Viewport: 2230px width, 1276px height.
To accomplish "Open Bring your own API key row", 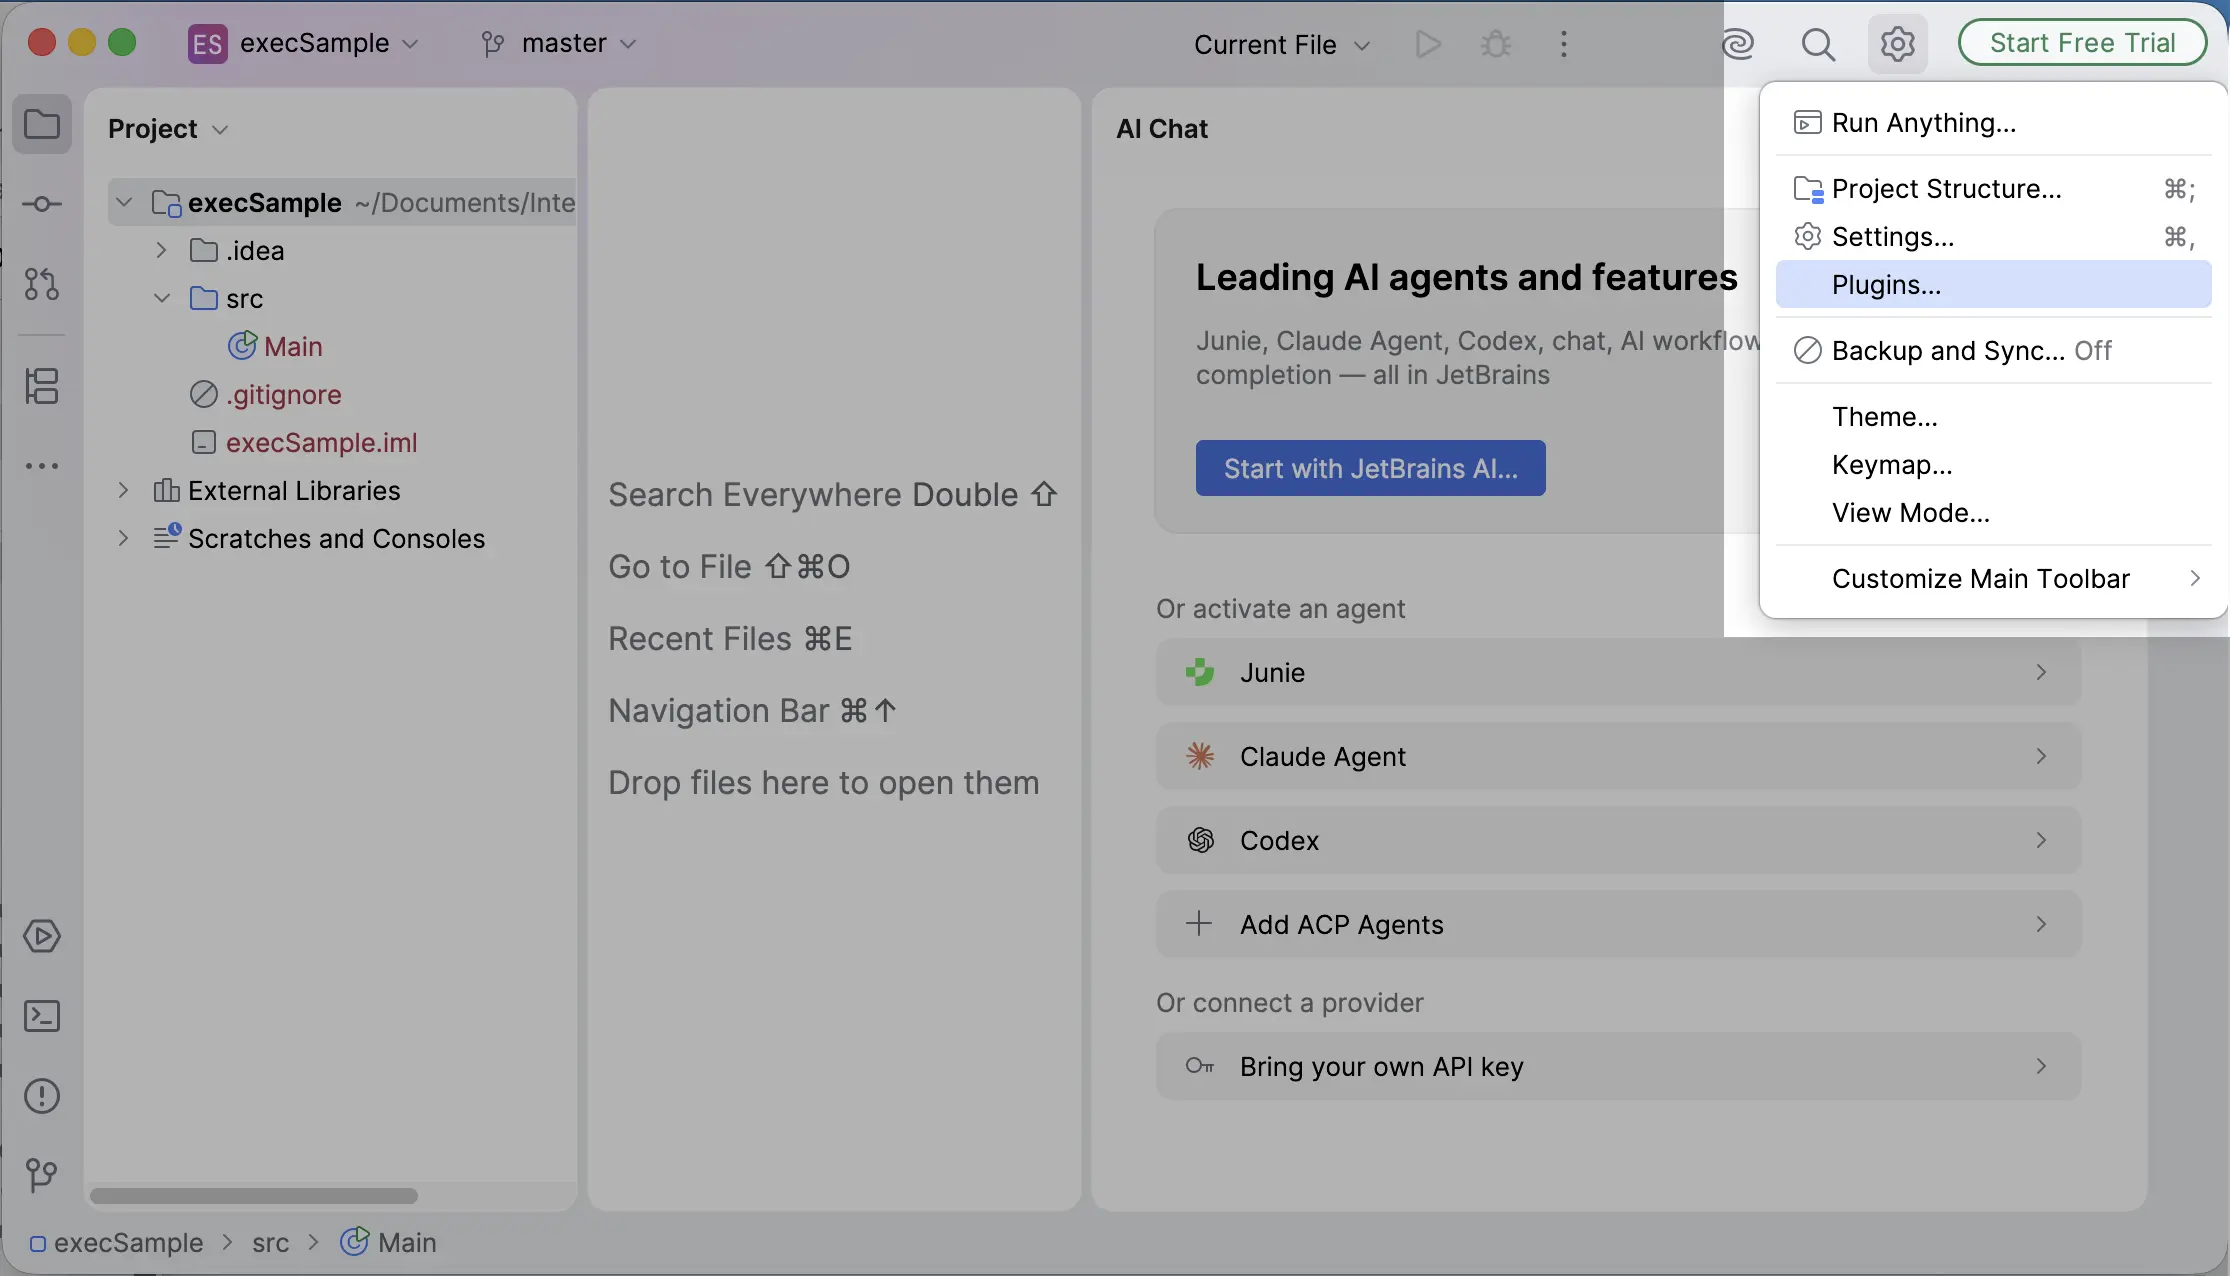I will tap(1618, 1066).
